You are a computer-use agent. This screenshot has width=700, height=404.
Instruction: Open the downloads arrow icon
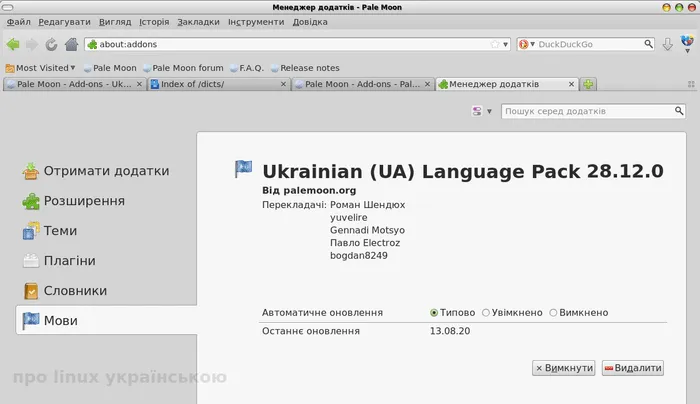[x=667, y=44]
